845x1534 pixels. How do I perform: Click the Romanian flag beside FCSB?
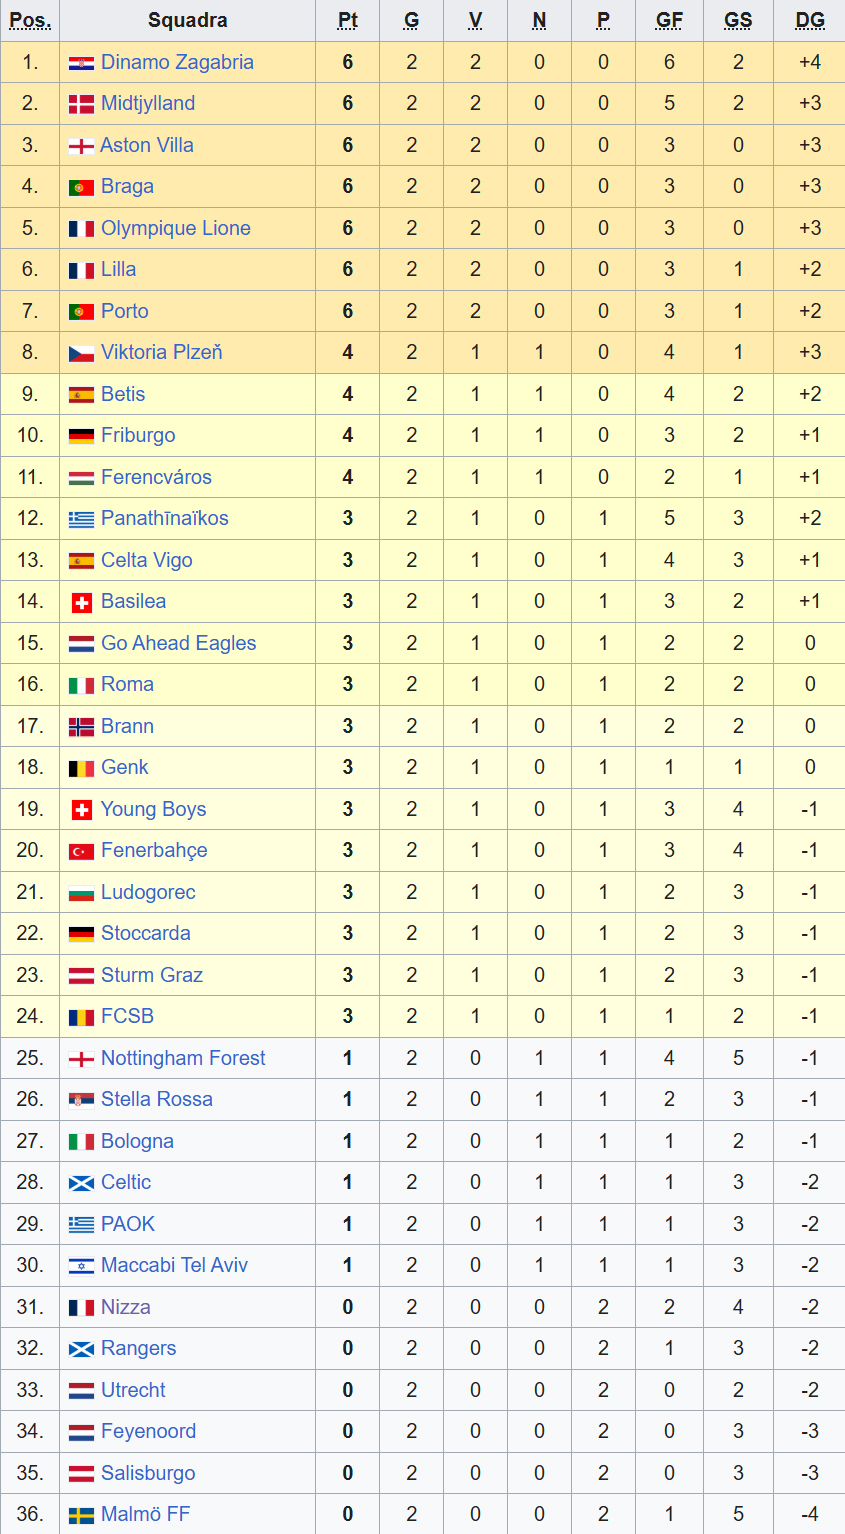coord(81,1017)
